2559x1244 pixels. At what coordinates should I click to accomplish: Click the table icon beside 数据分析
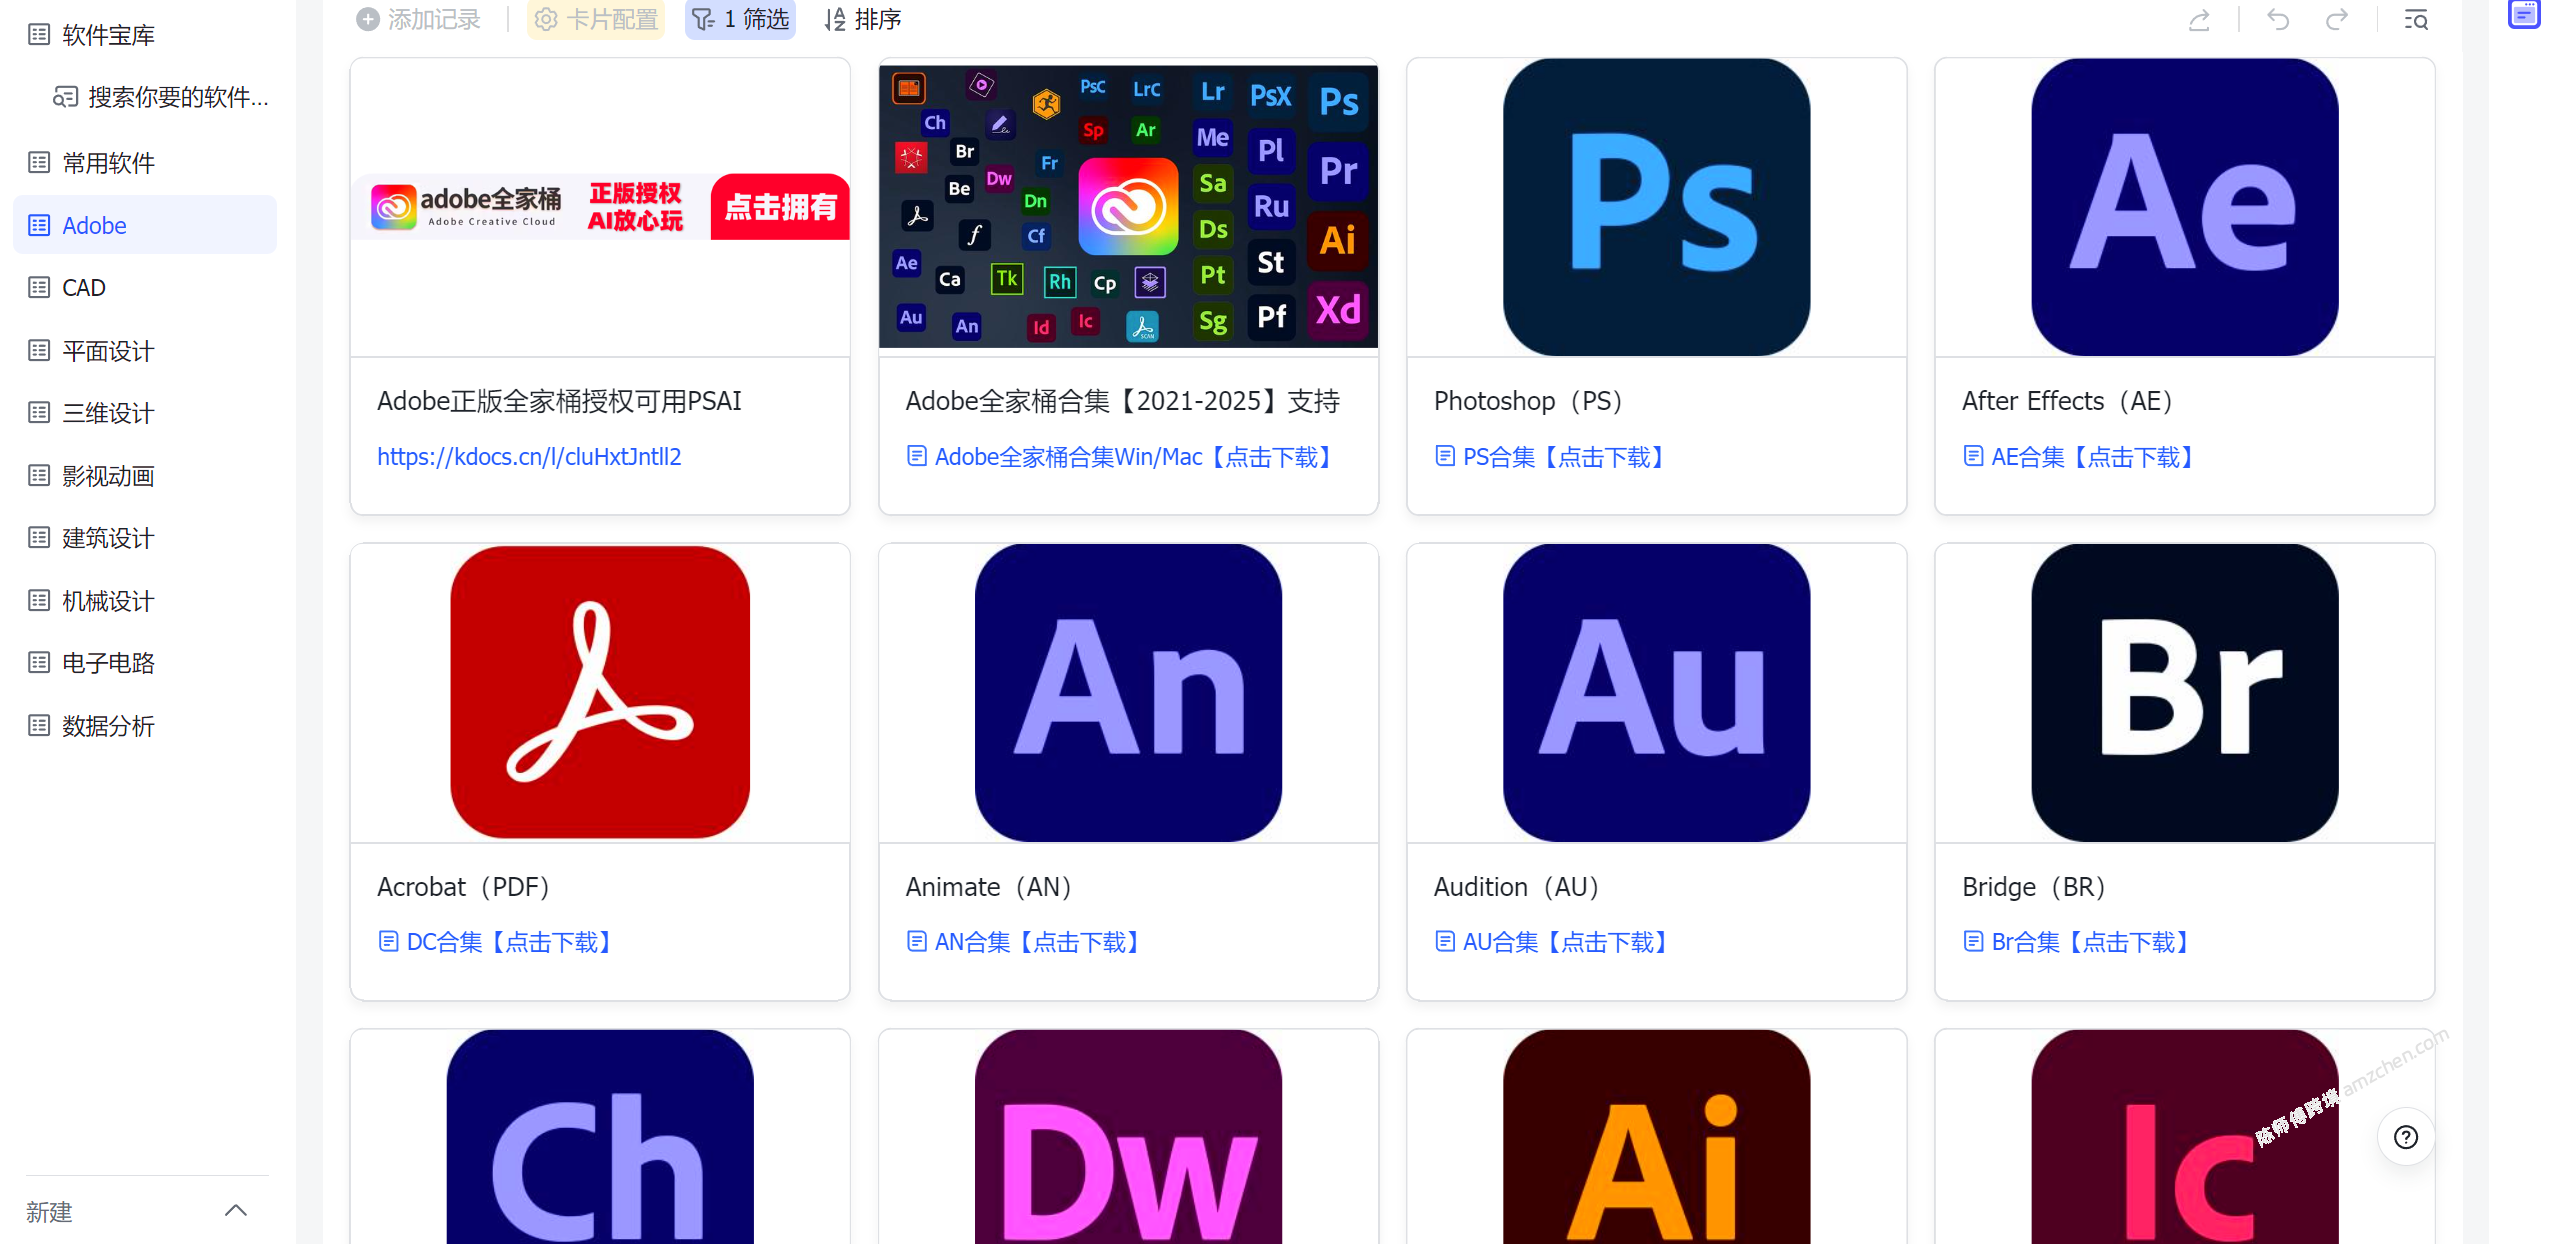click(39, 726)
